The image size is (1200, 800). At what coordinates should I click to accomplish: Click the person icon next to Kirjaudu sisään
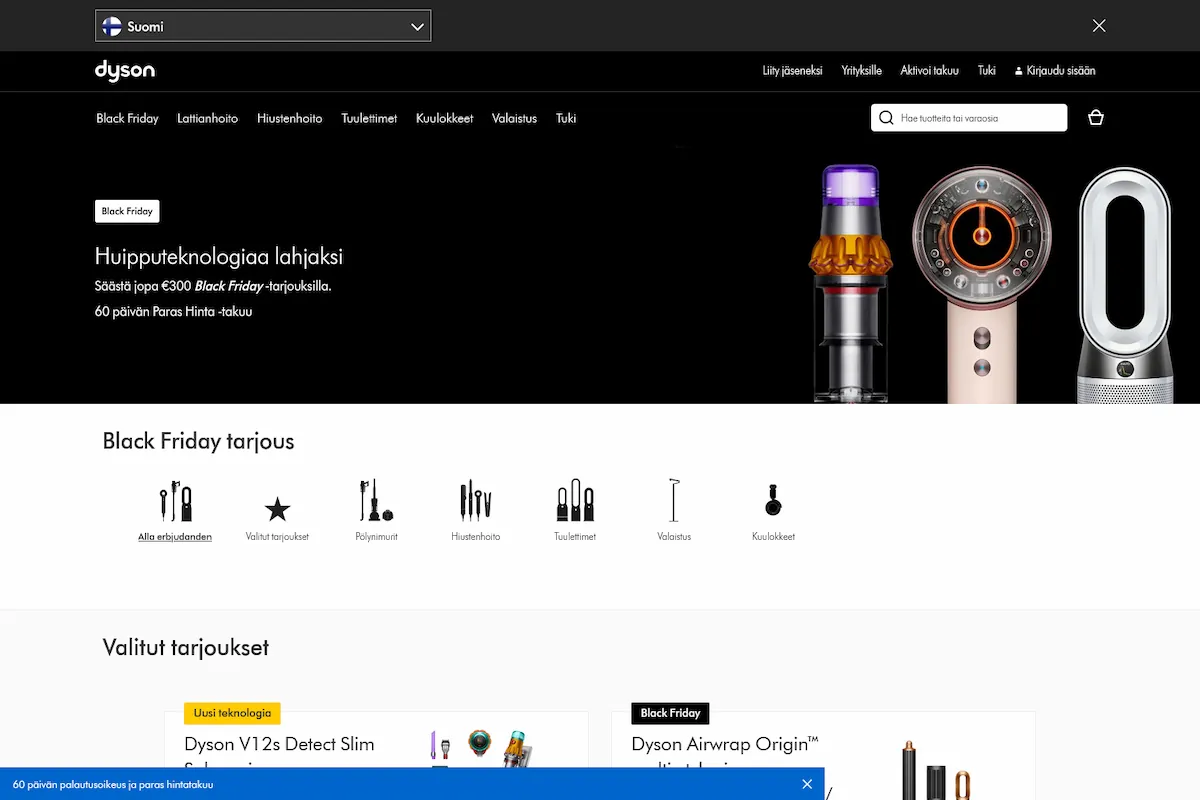1018,70
